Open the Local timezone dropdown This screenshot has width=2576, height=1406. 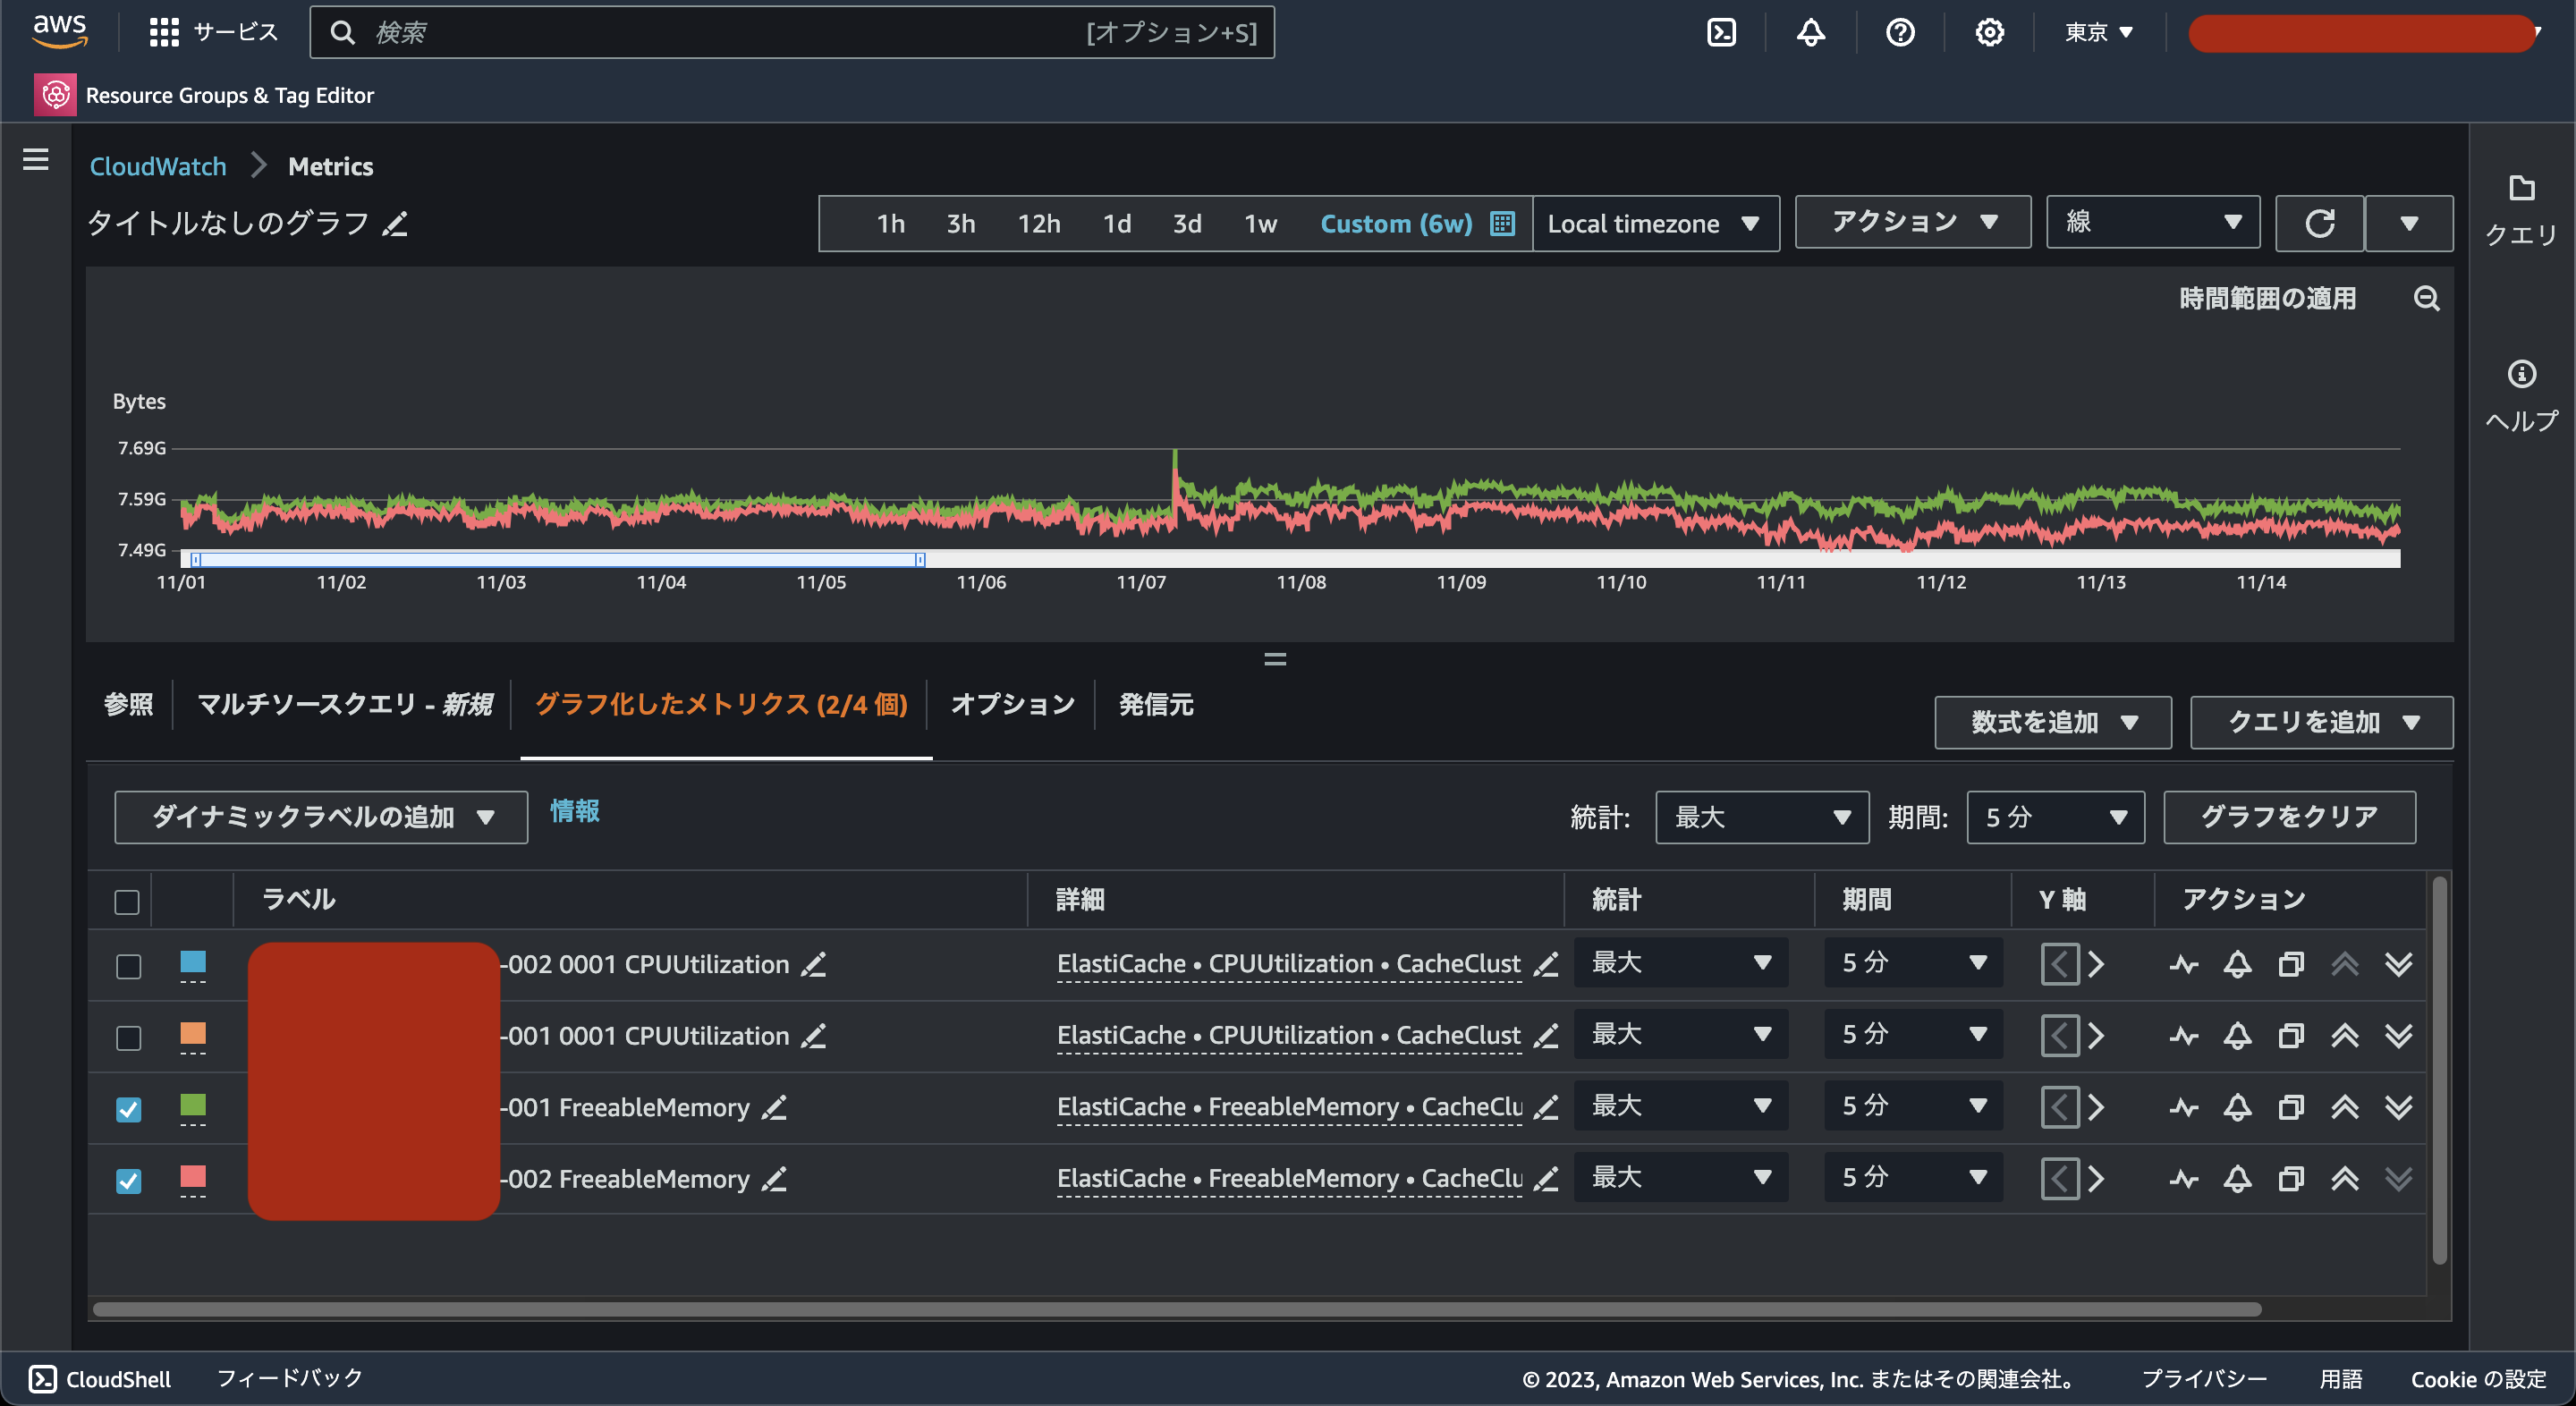(x=1654, y=223)
